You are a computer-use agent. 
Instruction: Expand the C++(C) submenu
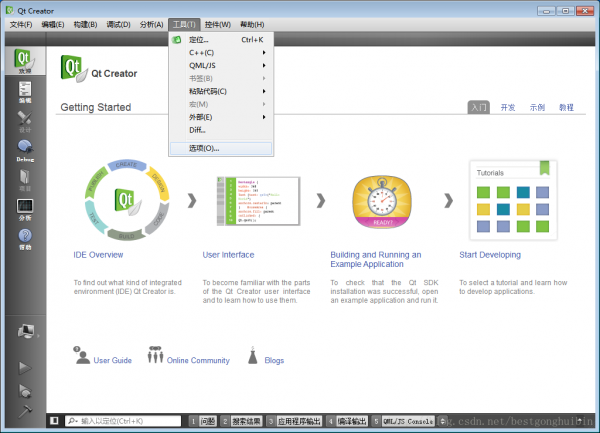[221, 53]
